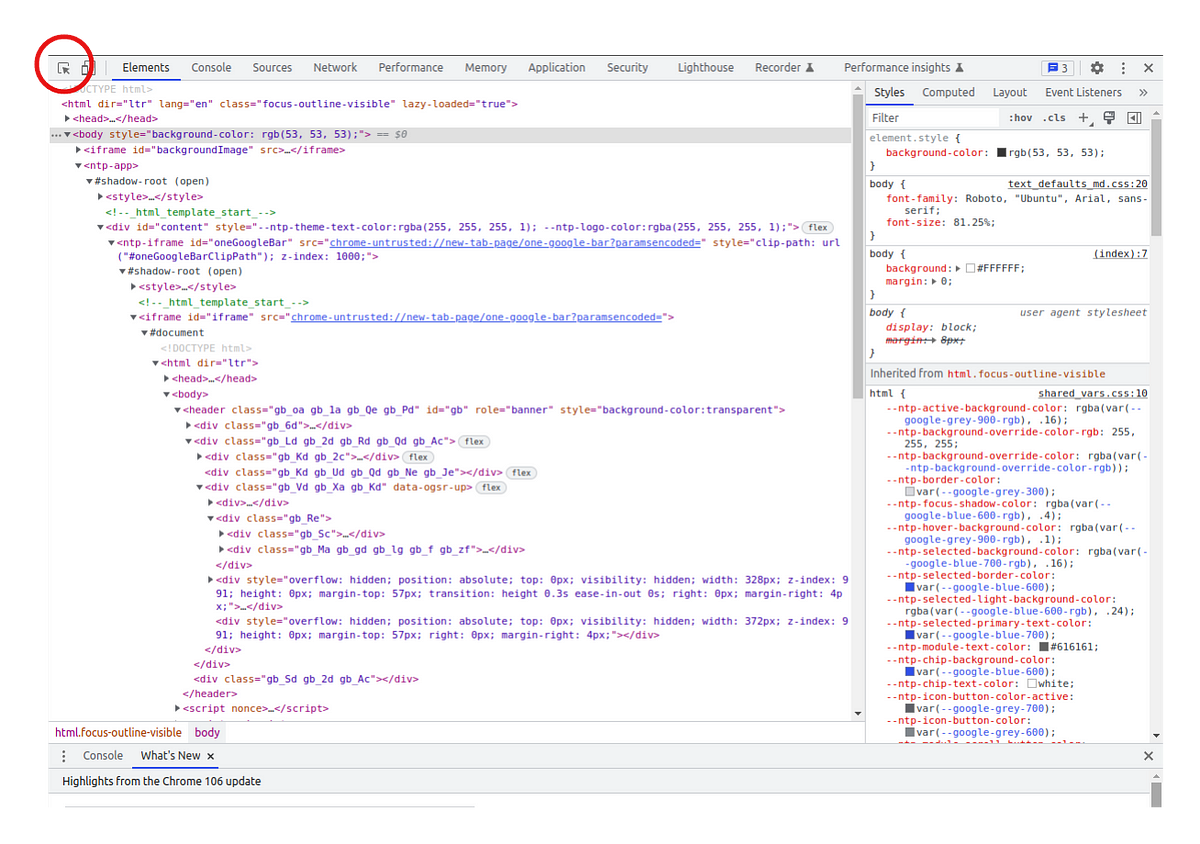
Task: Click flex badge on gb_Ld gb_2d row
Action: (473, 441)
